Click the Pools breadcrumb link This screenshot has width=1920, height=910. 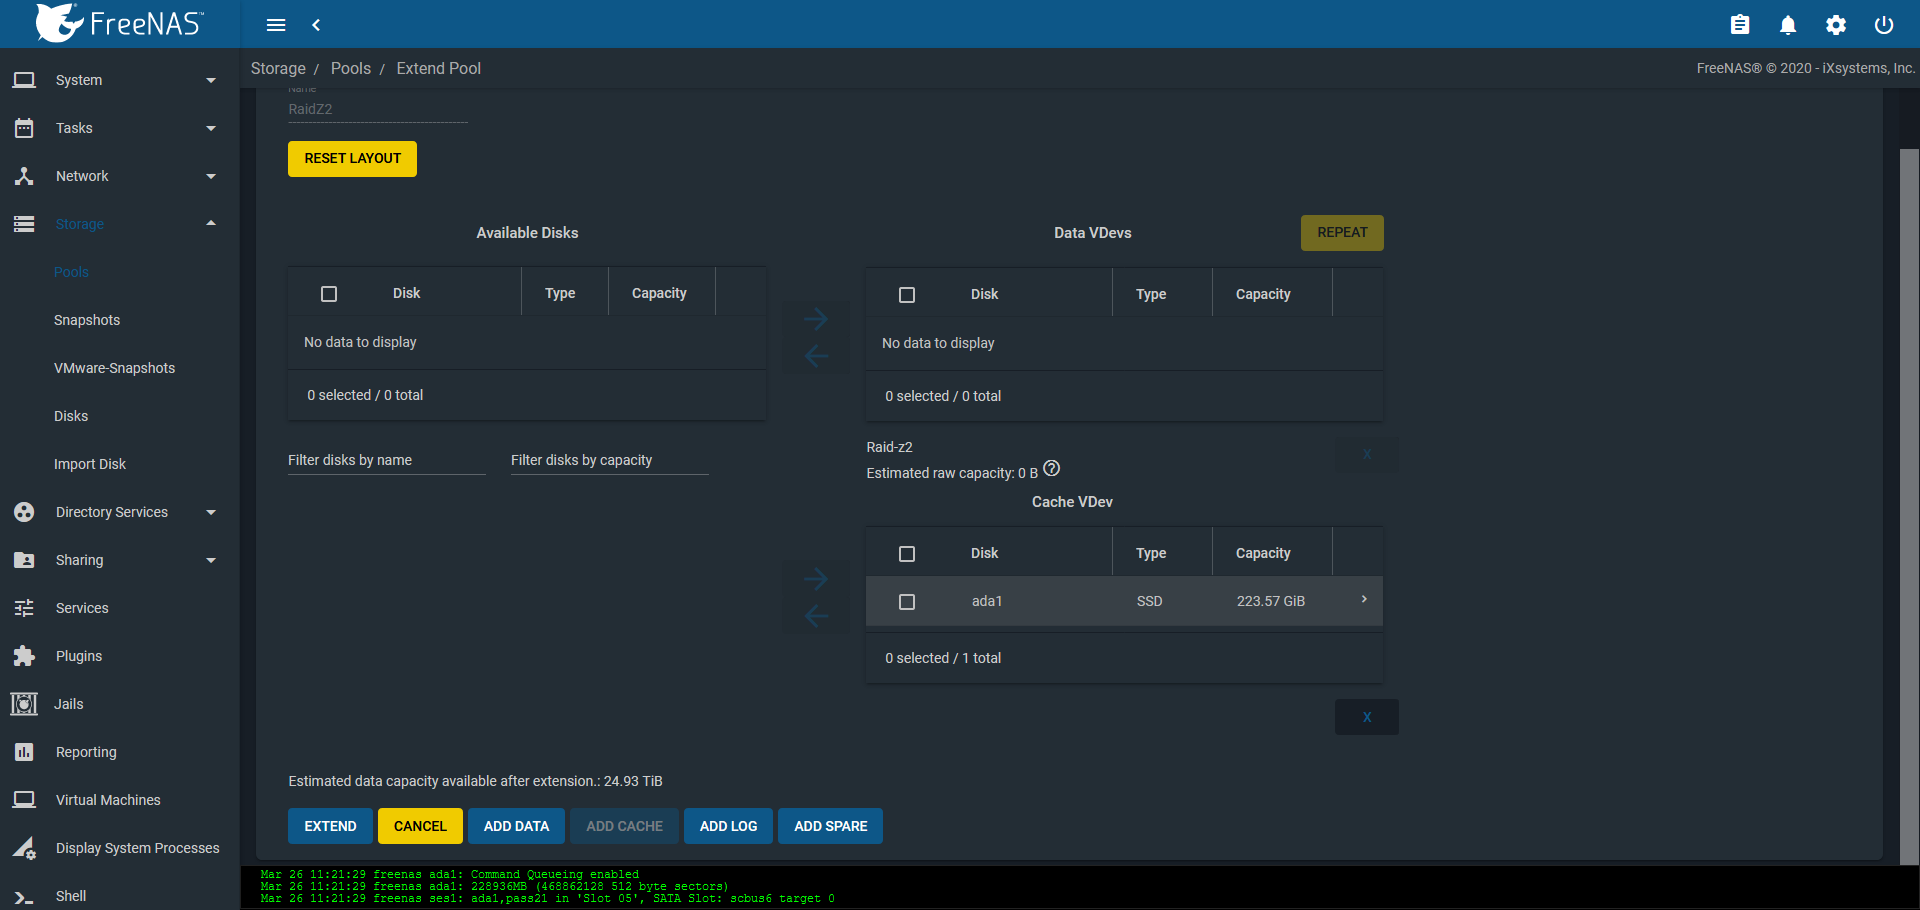[x=351, y=68]
